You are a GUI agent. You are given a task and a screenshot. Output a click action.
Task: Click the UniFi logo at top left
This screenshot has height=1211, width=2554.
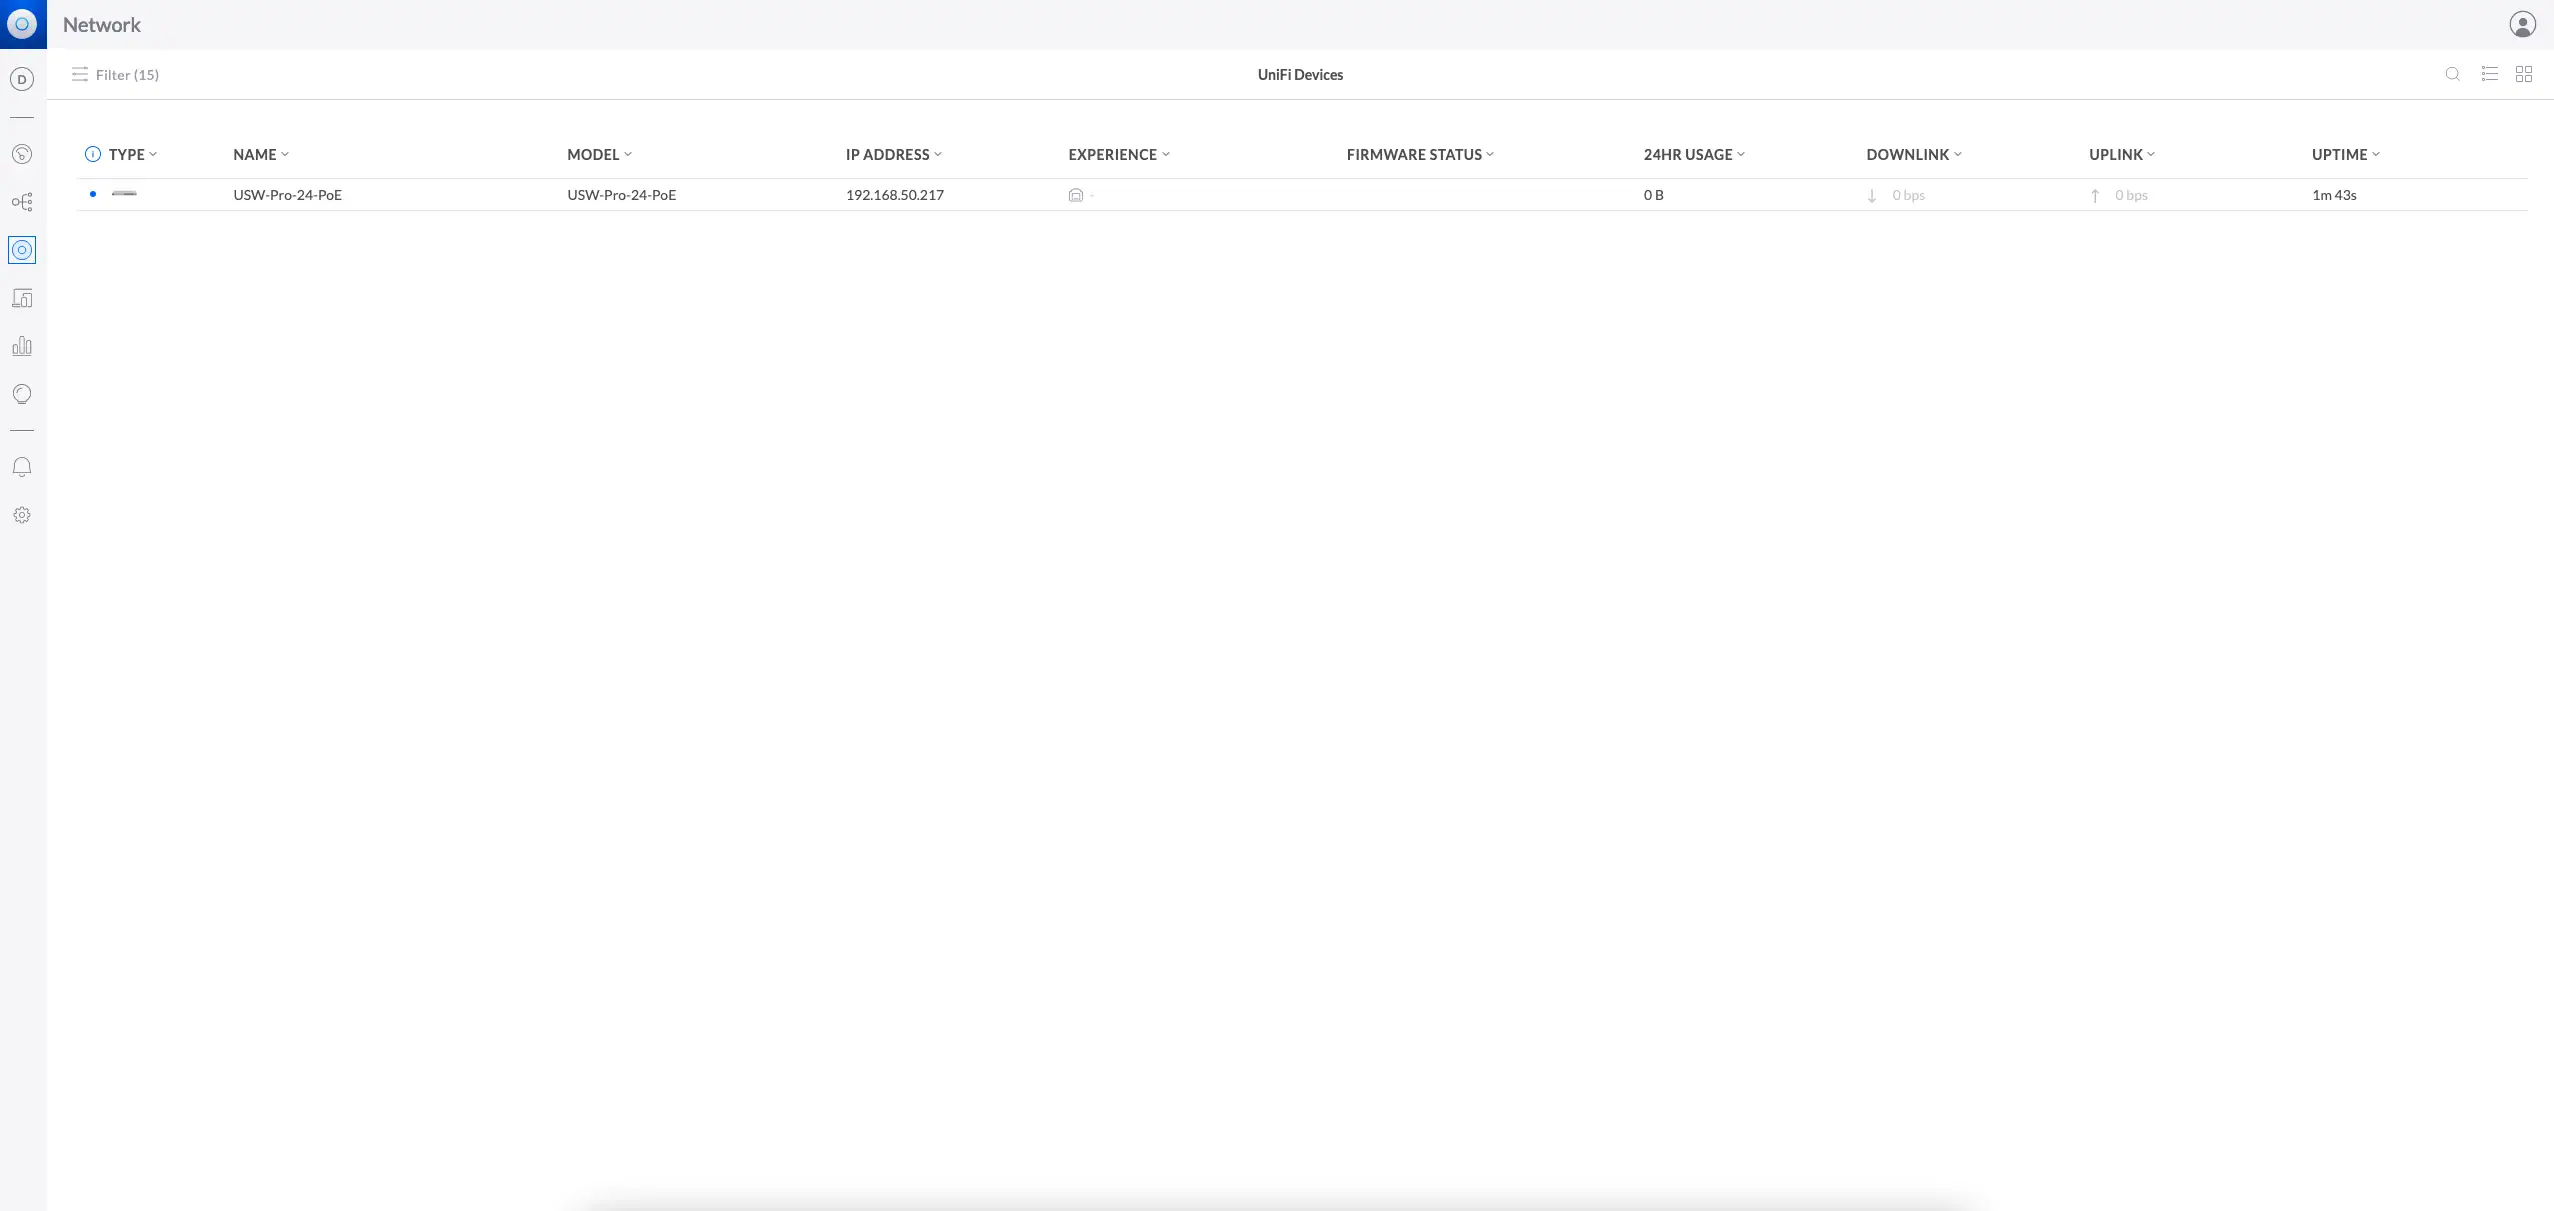[x=22, y=24]
